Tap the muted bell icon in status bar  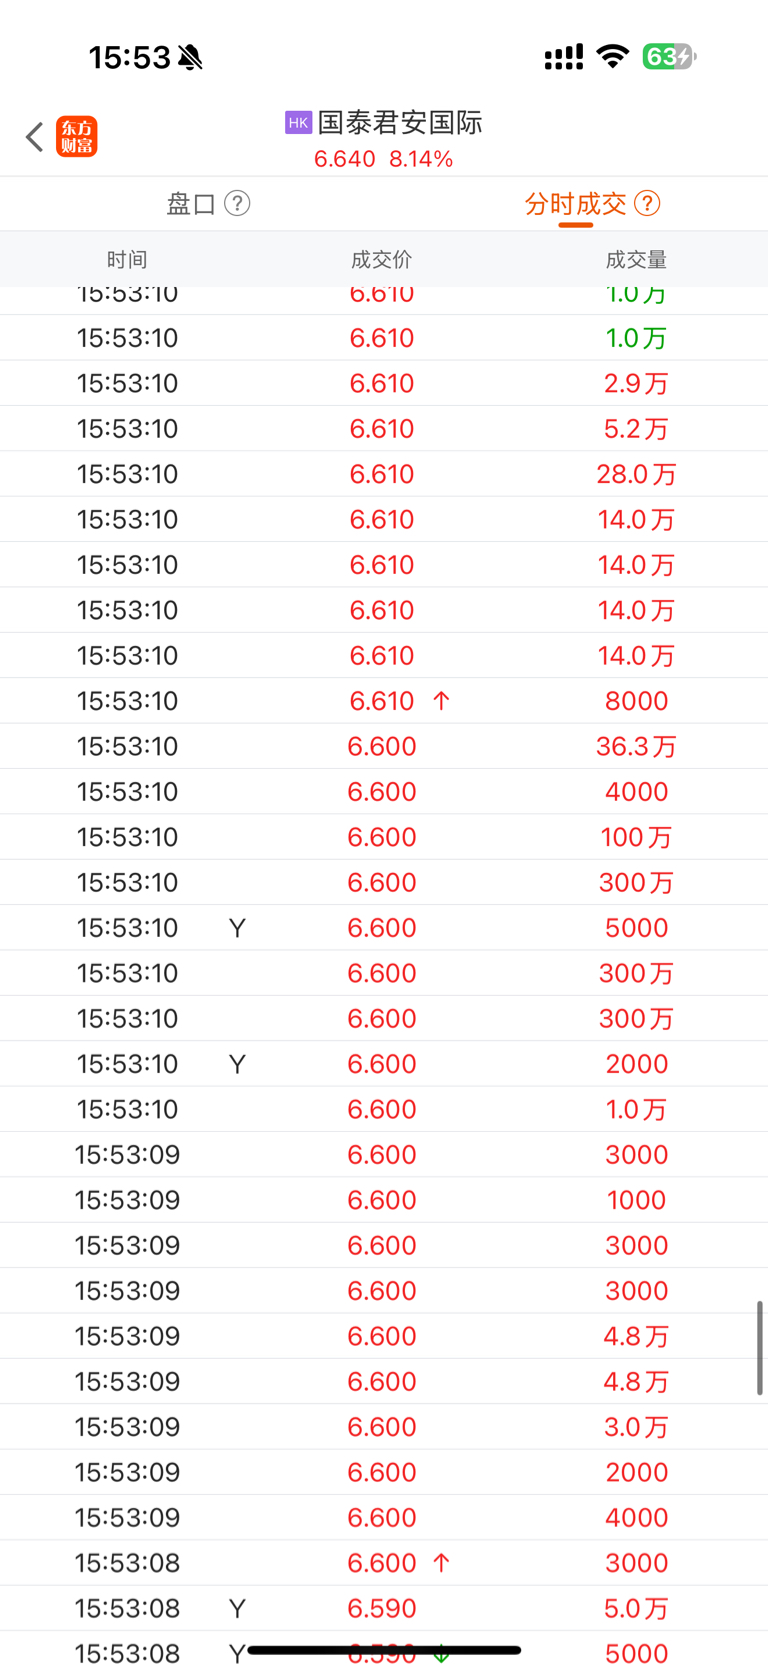point(190,58)
